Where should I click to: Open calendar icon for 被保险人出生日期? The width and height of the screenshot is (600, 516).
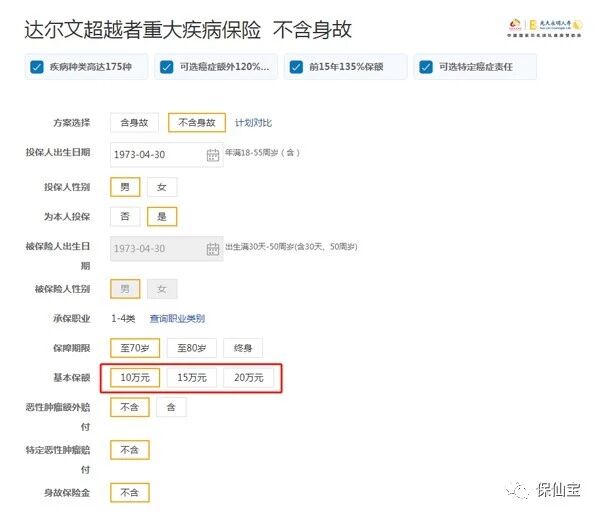coord(213,249)
